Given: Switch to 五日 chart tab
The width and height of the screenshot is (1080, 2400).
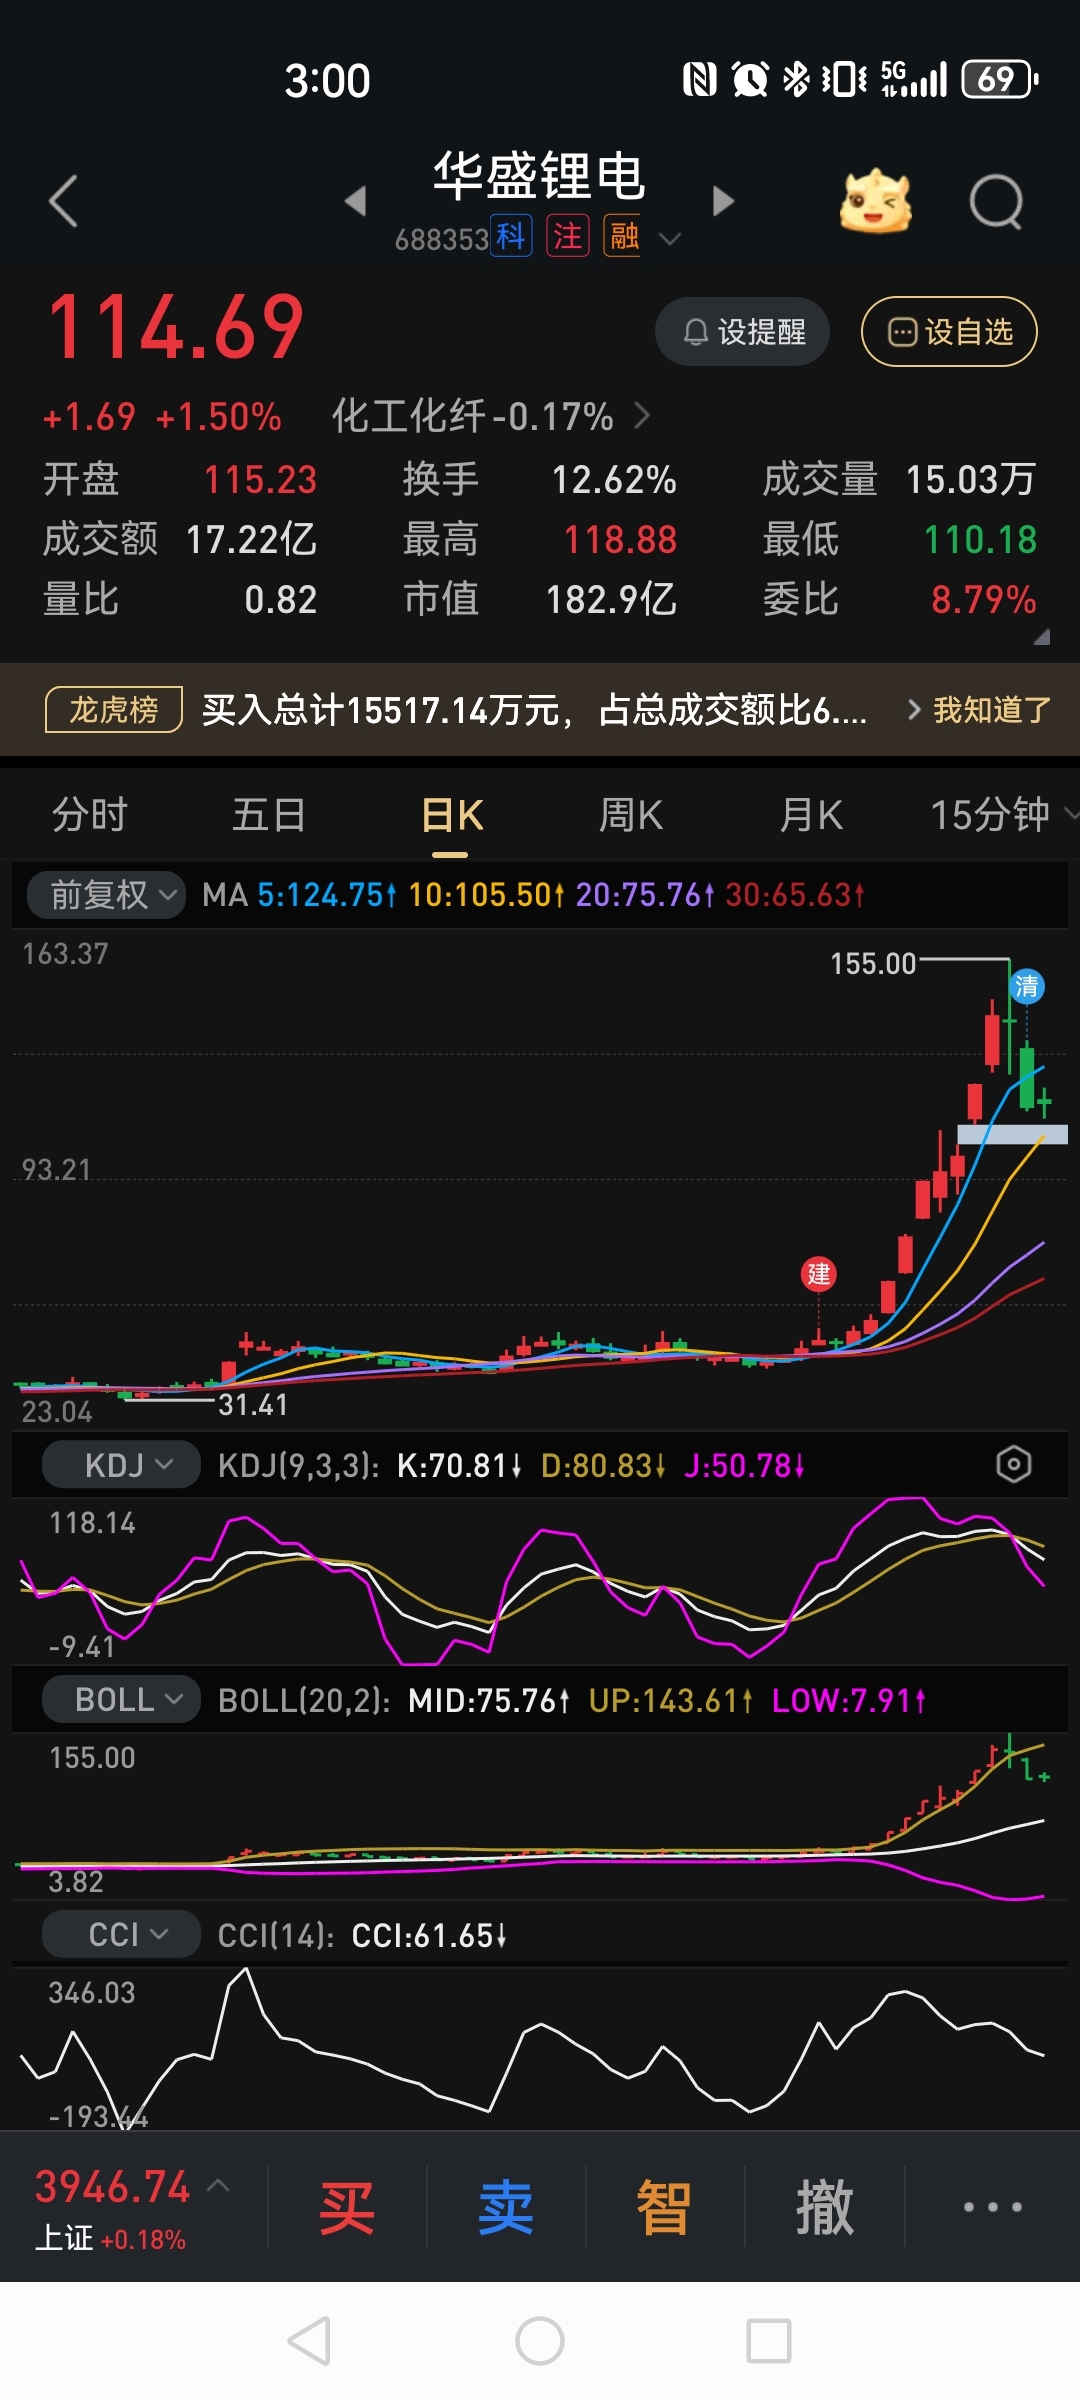Looking at the screenshot, I should [269, 815].
